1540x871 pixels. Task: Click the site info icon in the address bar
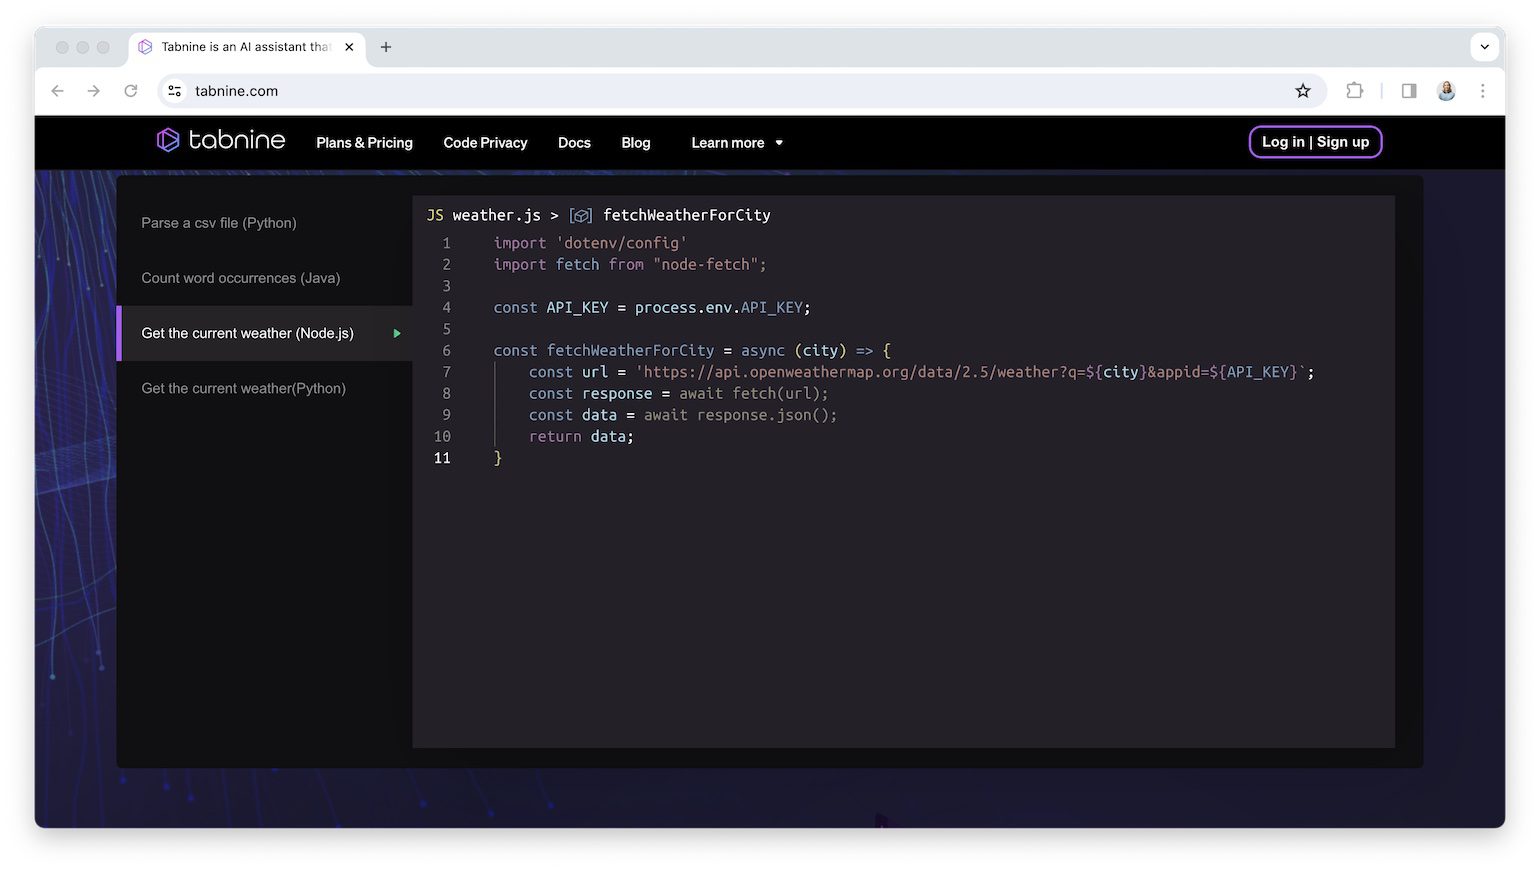tap(174, 90)
